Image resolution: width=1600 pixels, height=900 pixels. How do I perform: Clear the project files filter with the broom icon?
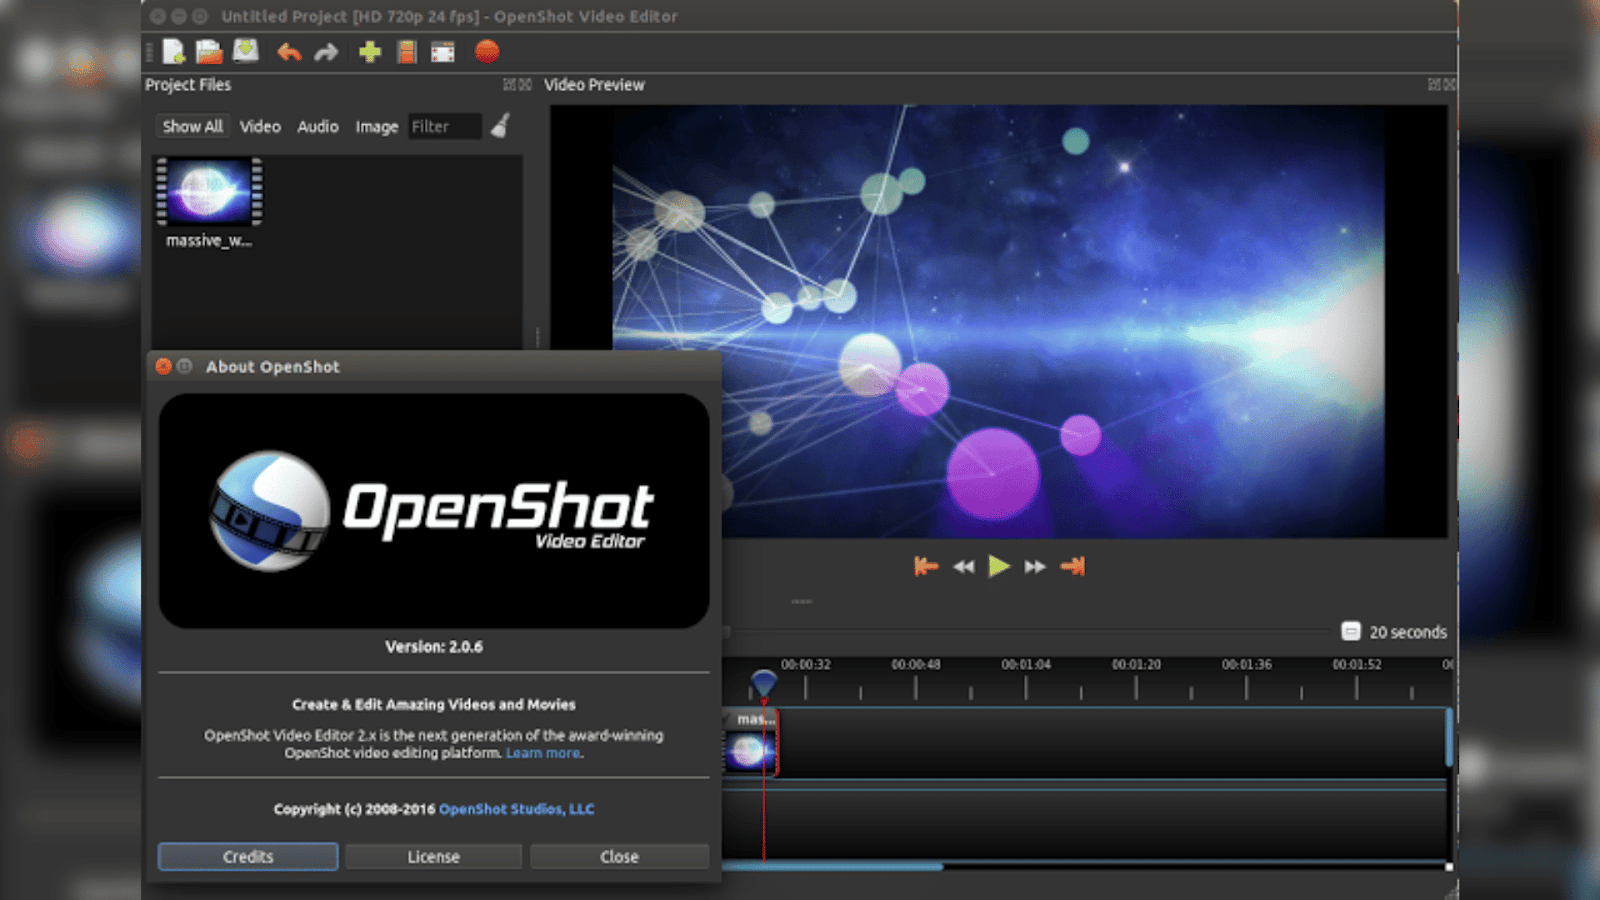pos(500,126)
